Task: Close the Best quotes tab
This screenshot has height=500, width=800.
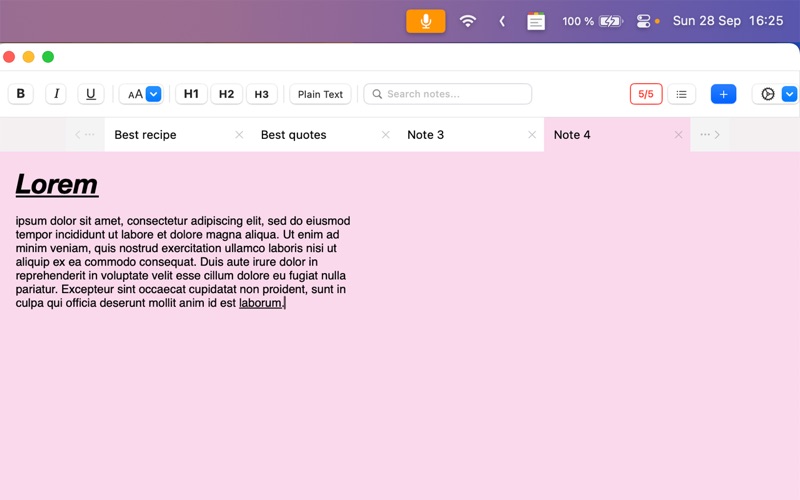Action: tap(386, 135)
